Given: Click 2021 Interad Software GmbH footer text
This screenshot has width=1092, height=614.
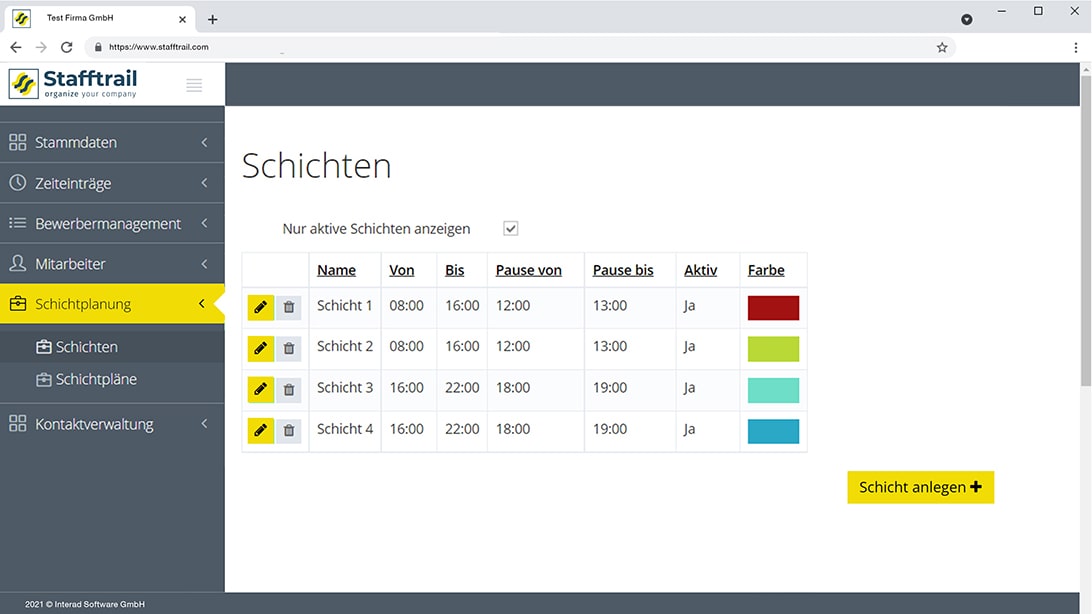Looking at the screenshot, I should tap(85, 604).
